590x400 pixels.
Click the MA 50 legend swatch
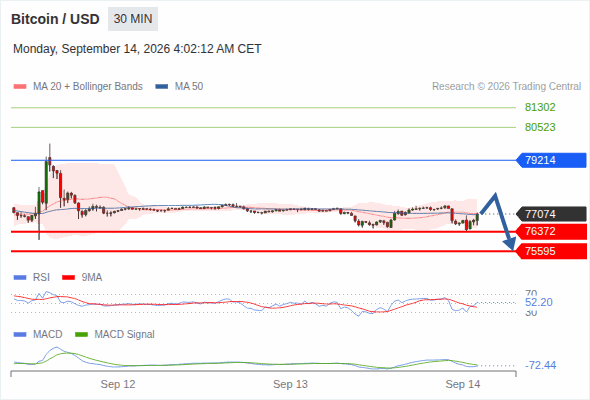pyautogui.click(x=162, y=87)
